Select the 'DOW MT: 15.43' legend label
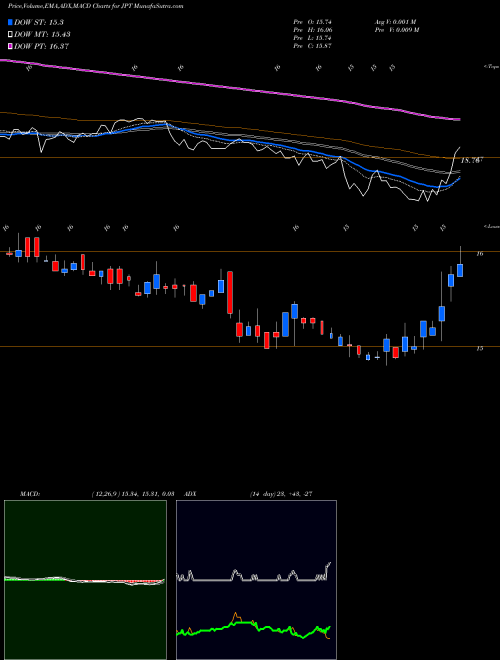Viewport: 500px width, 660px height. point(42,35)
